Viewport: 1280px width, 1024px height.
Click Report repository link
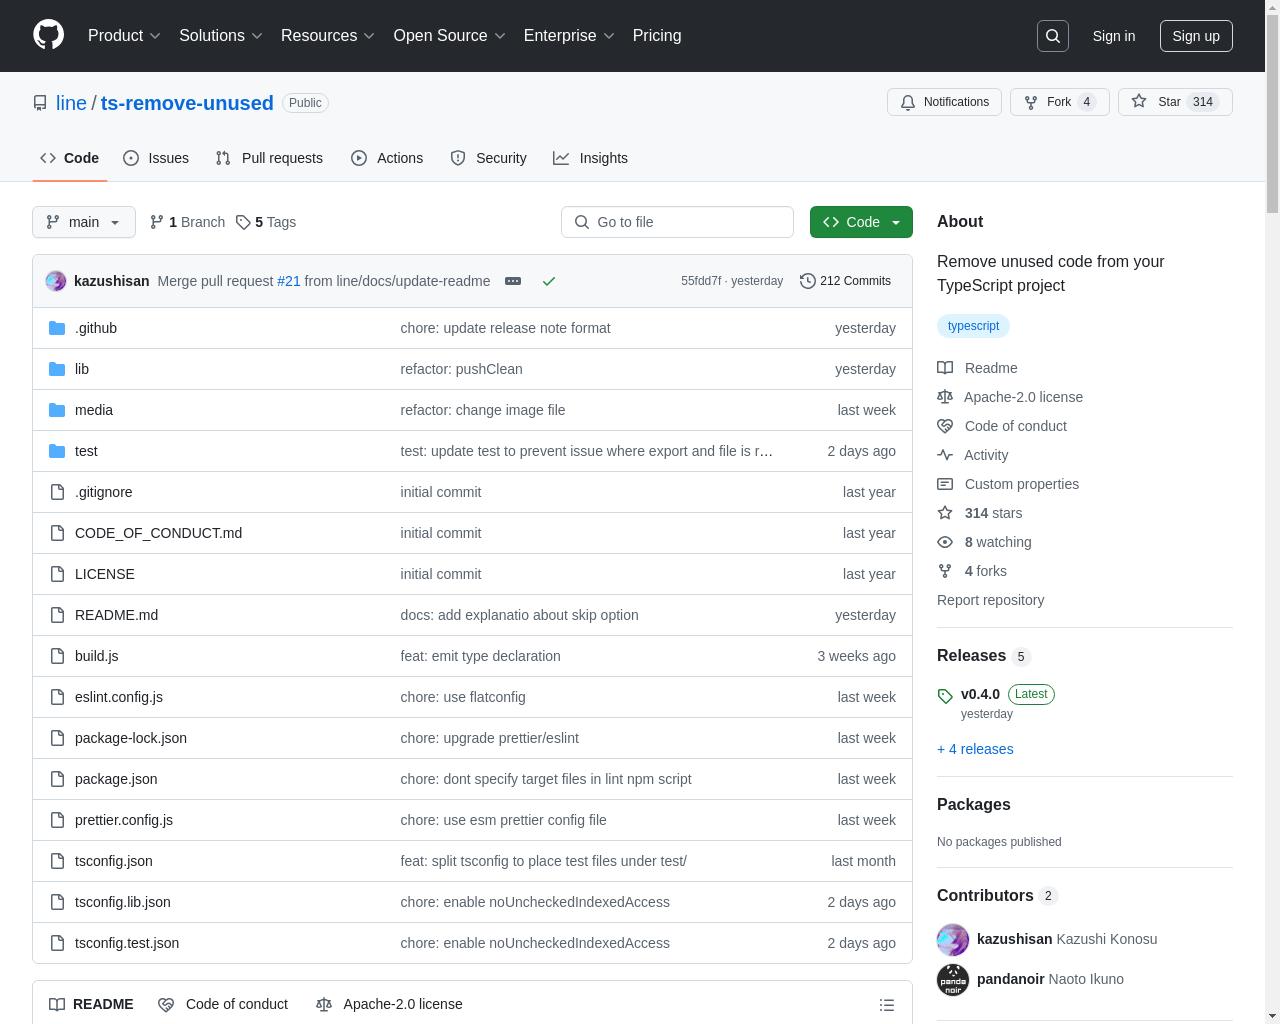pos(990,600)
